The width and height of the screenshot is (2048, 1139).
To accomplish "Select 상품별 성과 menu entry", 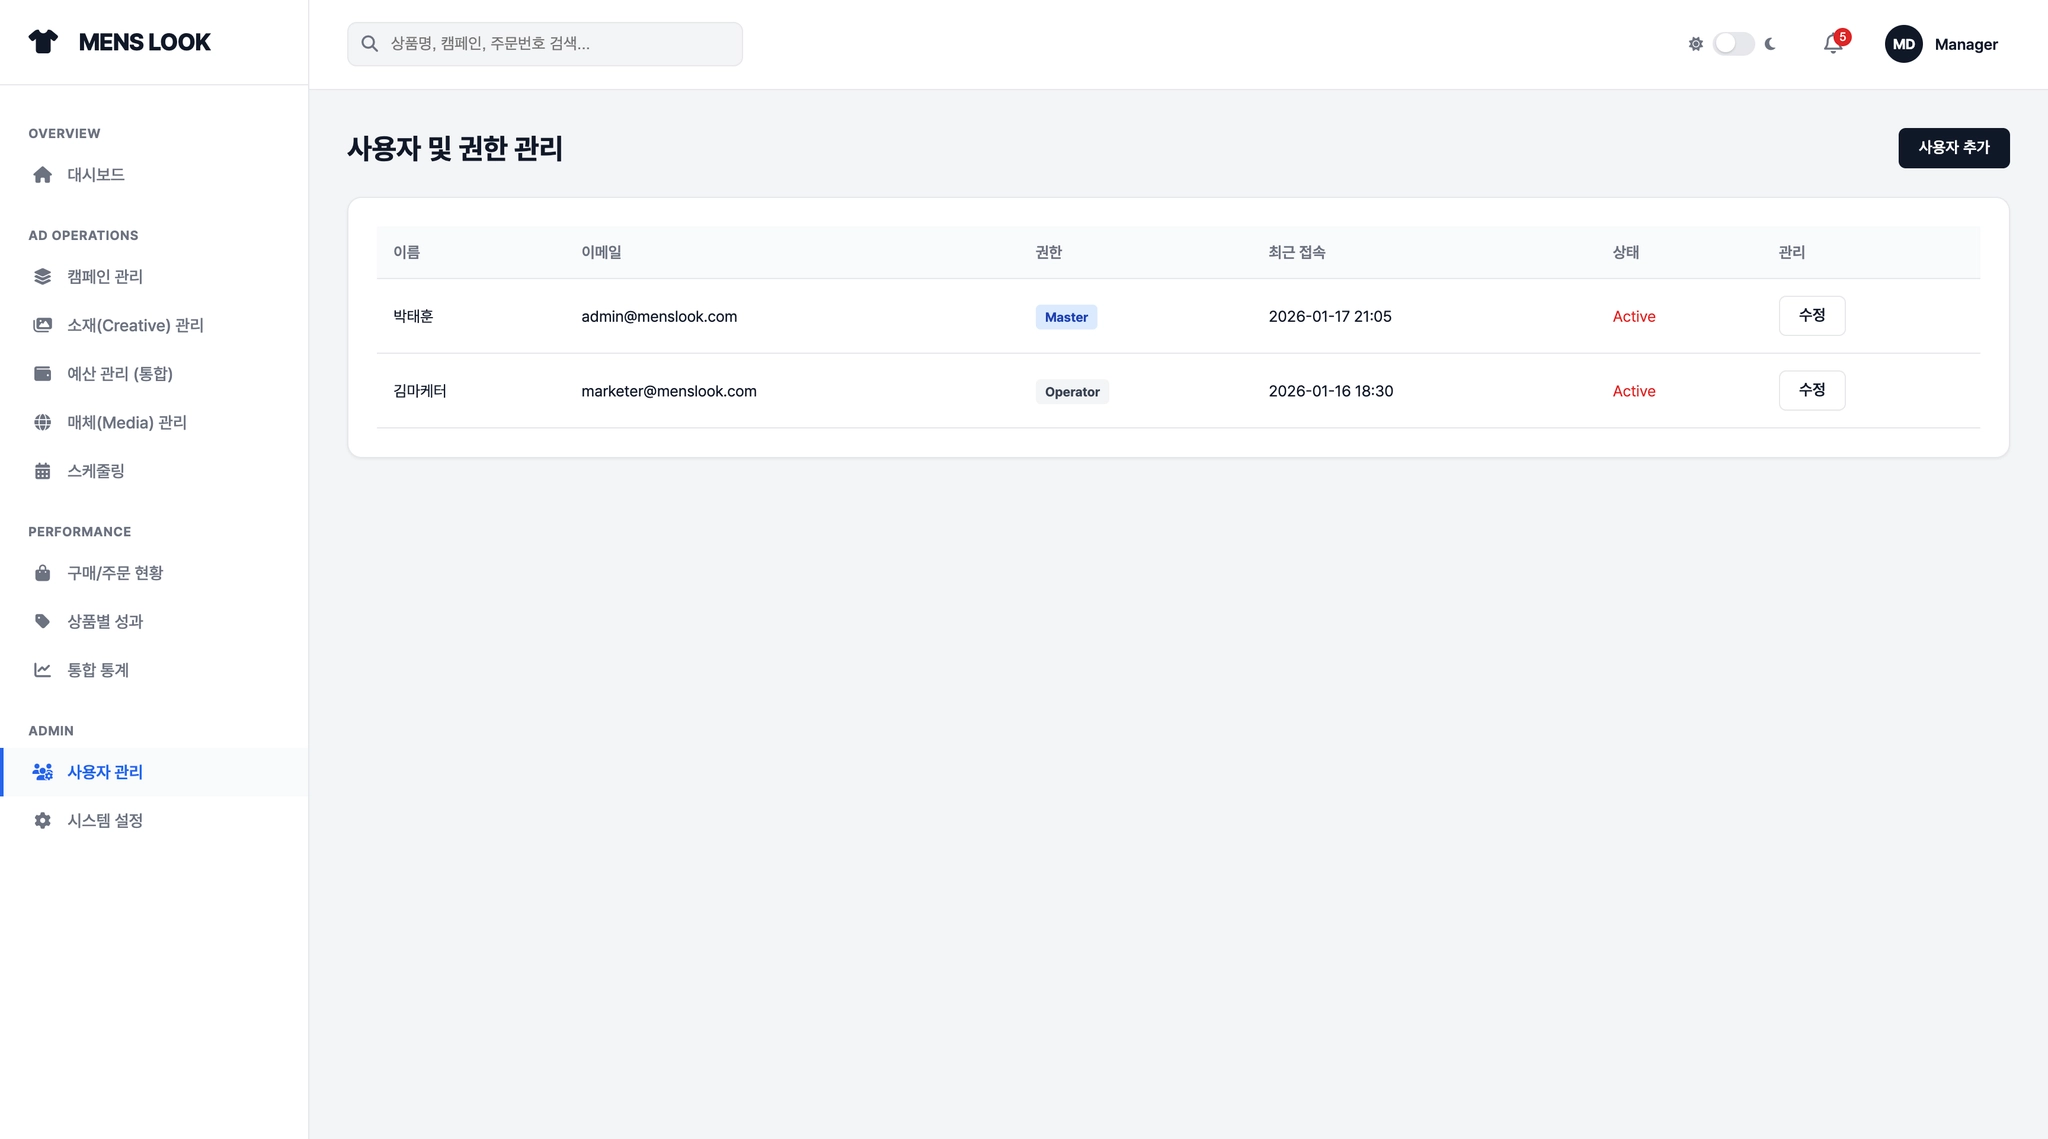I will pos(105,622).
